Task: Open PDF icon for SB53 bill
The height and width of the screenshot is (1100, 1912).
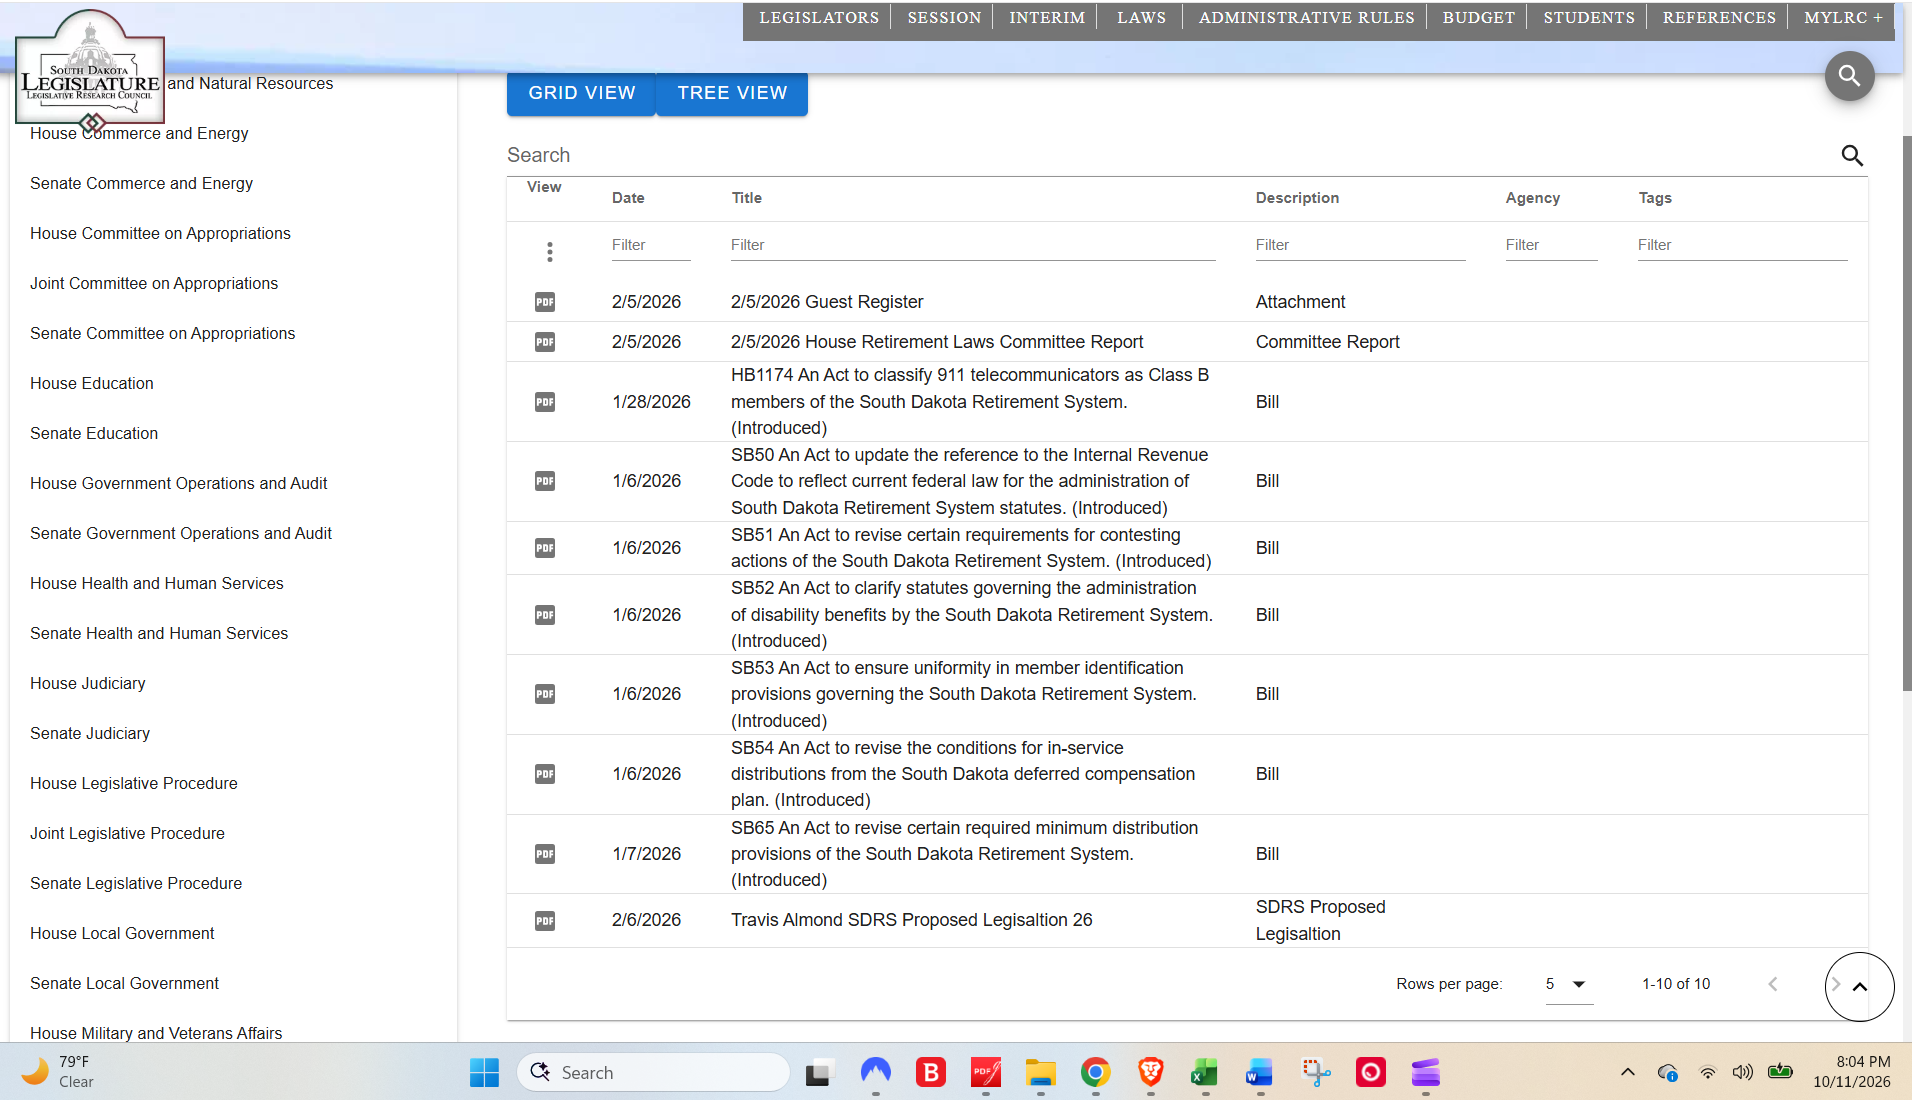Action: pos(545,694)
